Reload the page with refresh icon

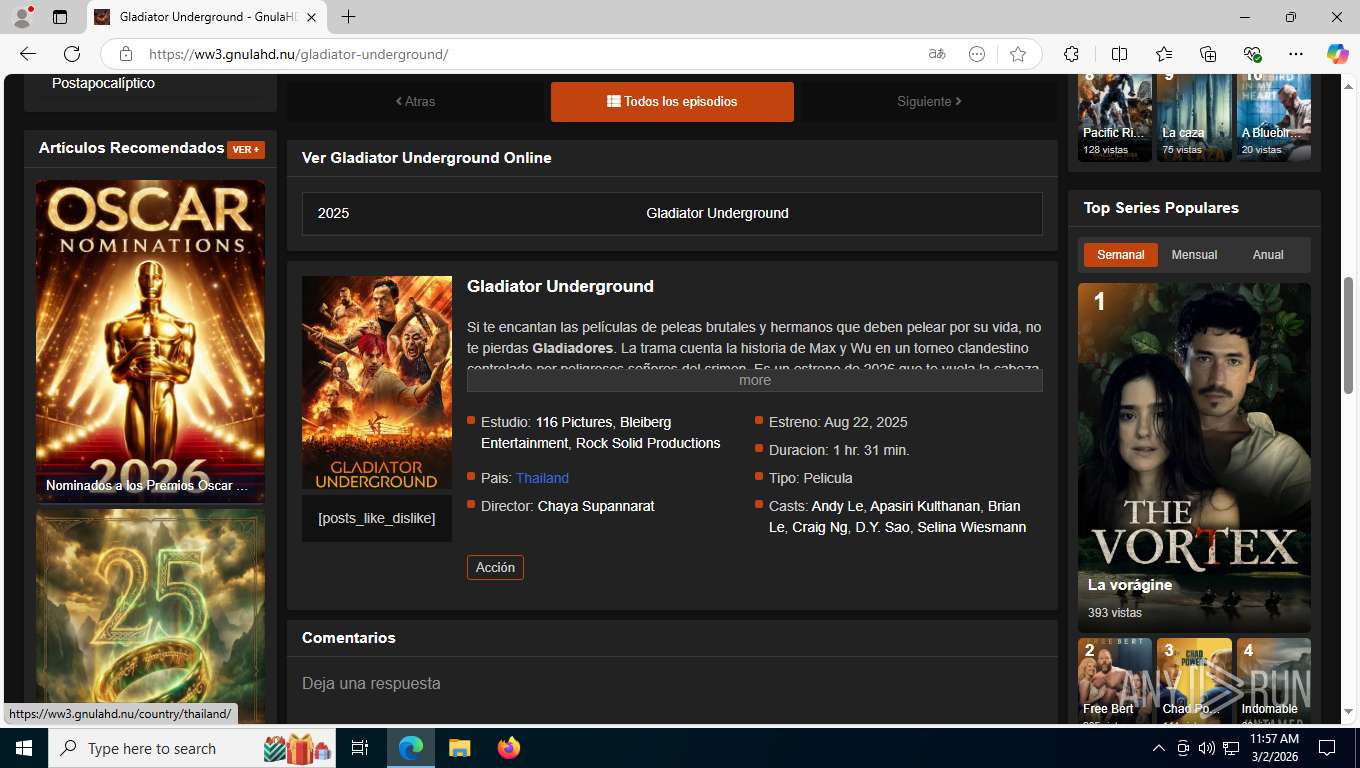72,54
